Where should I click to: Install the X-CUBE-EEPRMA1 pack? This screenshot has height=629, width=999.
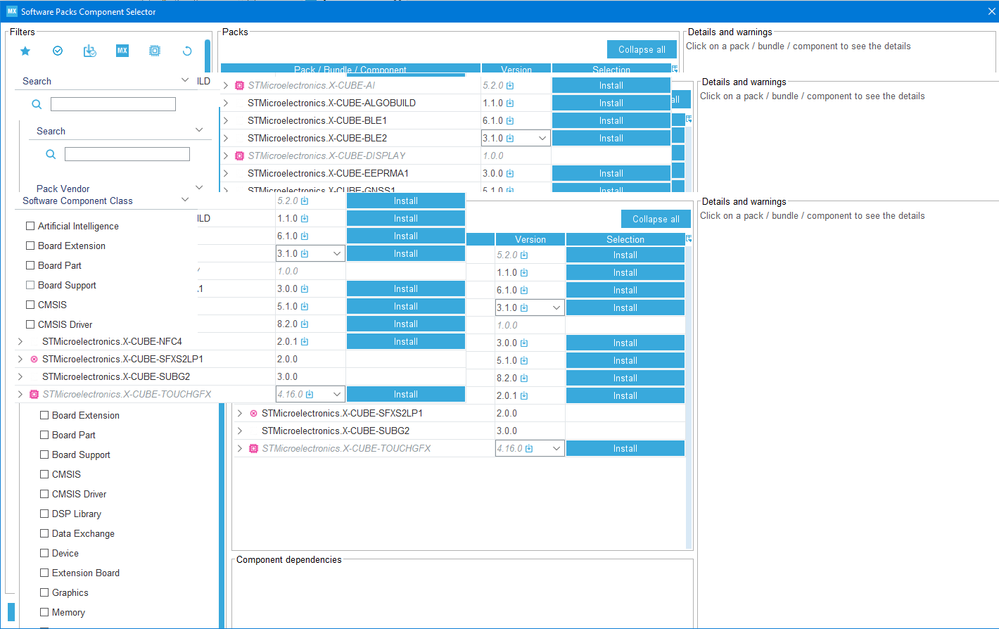coord(611,173)
